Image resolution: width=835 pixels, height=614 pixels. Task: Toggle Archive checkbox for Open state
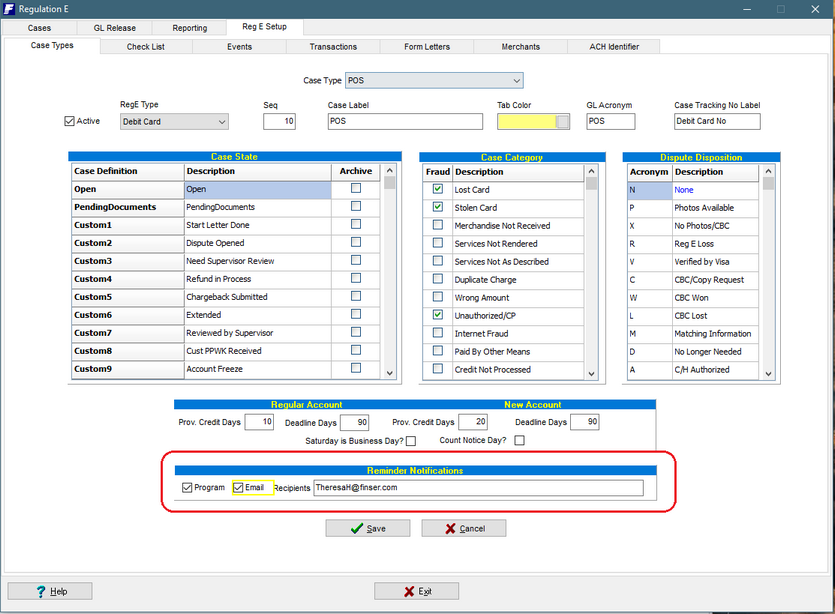[x=356, y=188]
